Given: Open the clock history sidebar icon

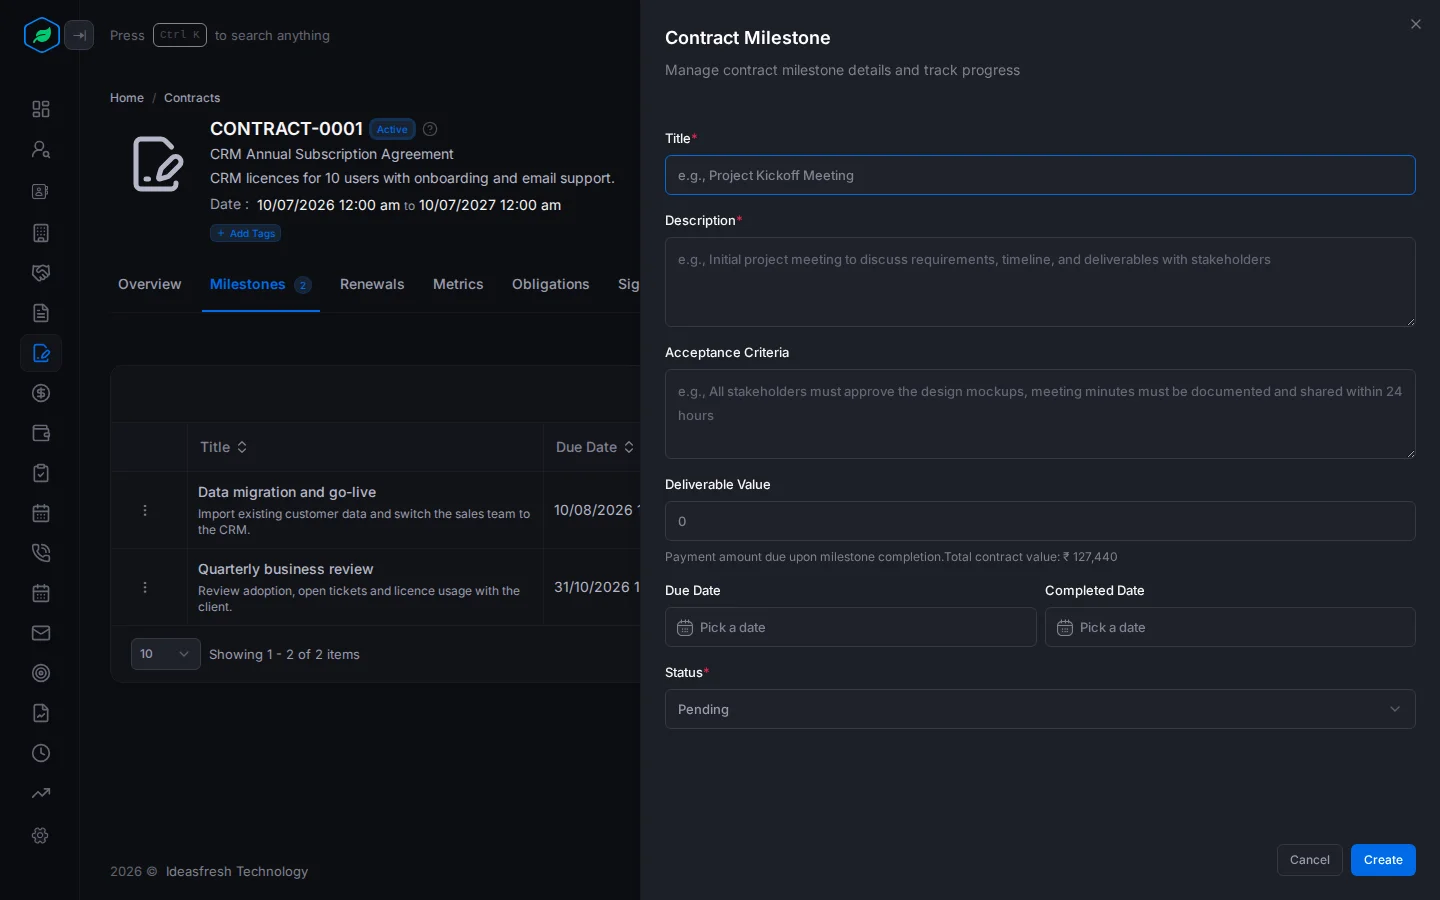Looking at the screenshot, I should coord(41,753).
